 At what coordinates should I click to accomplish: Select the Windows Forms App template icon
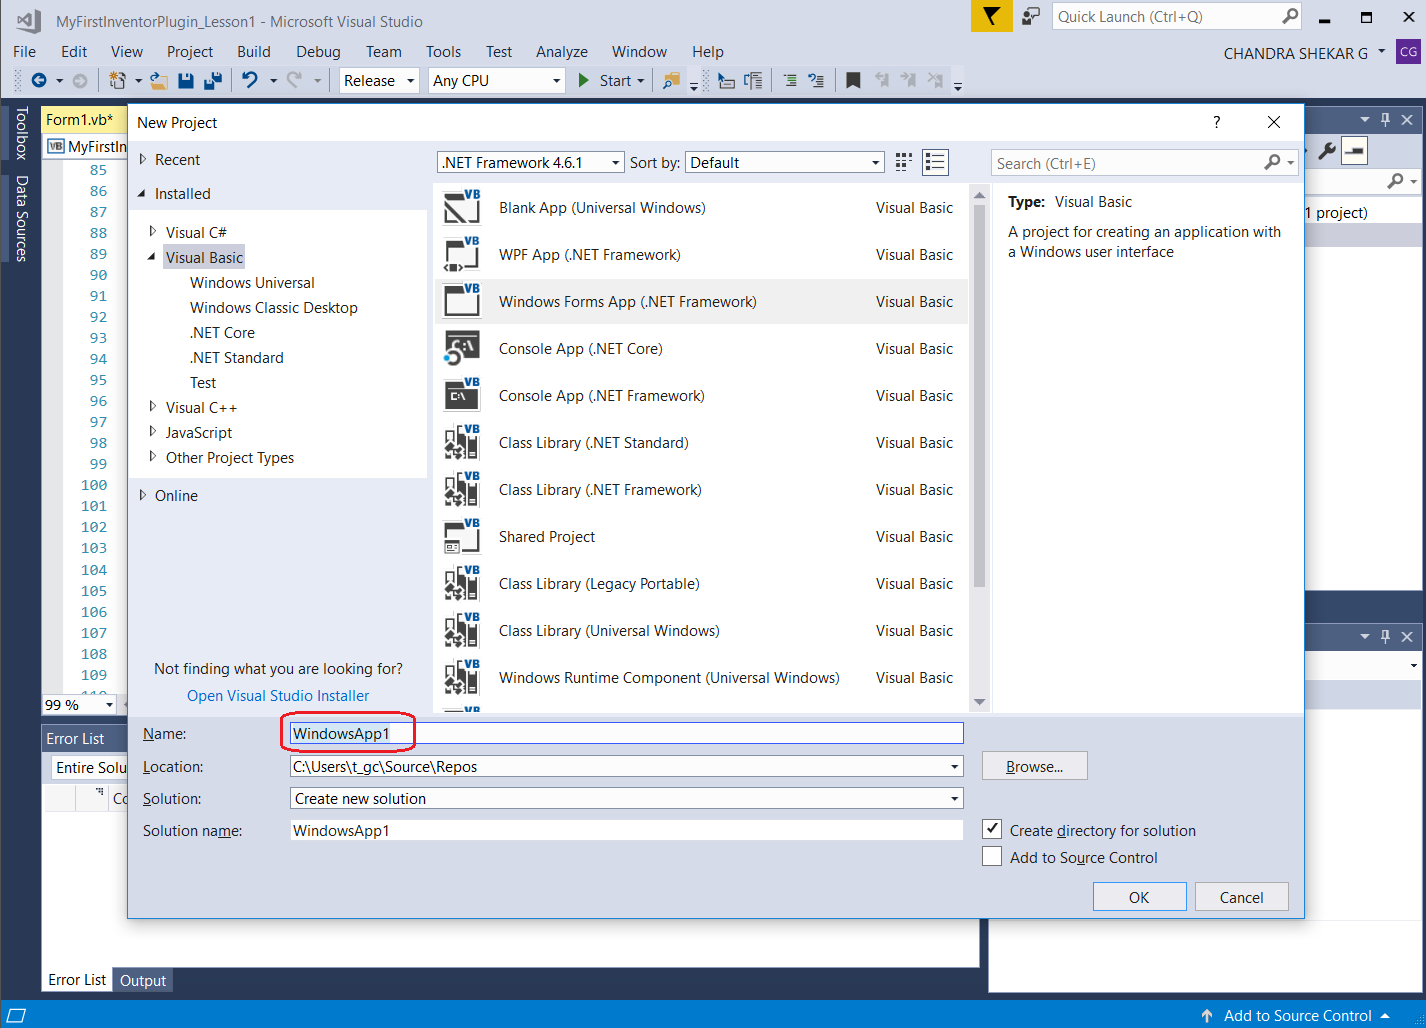[x=461, y=301]
